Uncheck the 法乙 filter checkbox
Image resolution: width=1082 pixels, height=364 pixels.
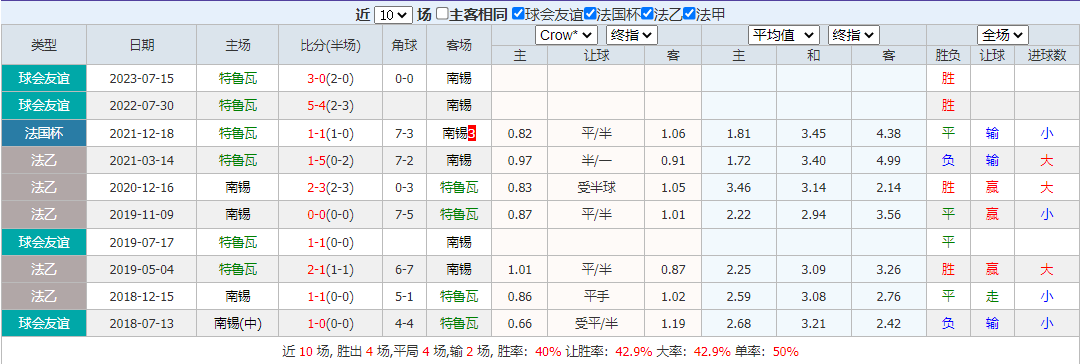[647, 14]
